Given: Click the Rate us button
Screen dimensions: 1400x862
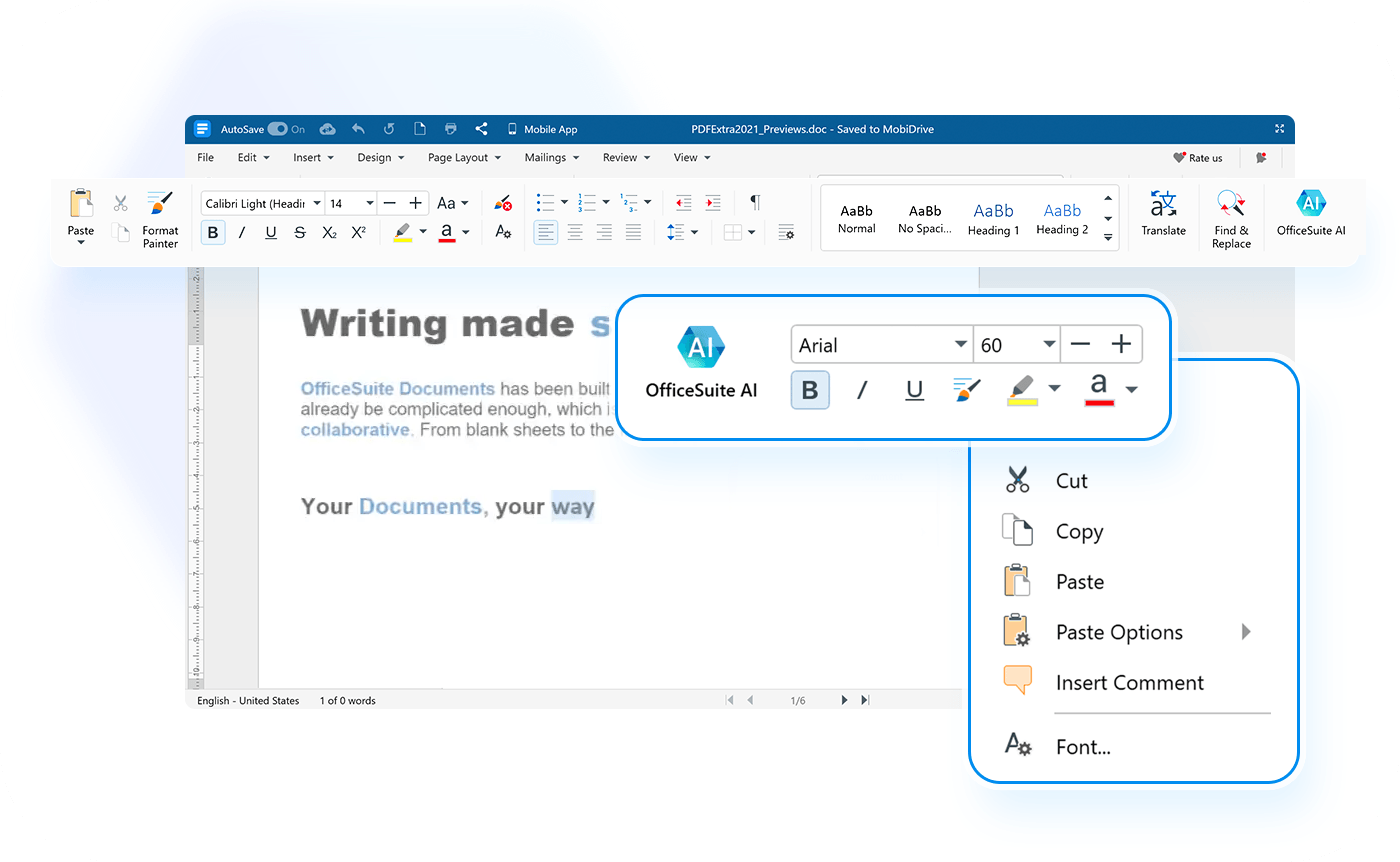Looking at the screenshot, I should pyautogui.click(x=1199, y=157).
